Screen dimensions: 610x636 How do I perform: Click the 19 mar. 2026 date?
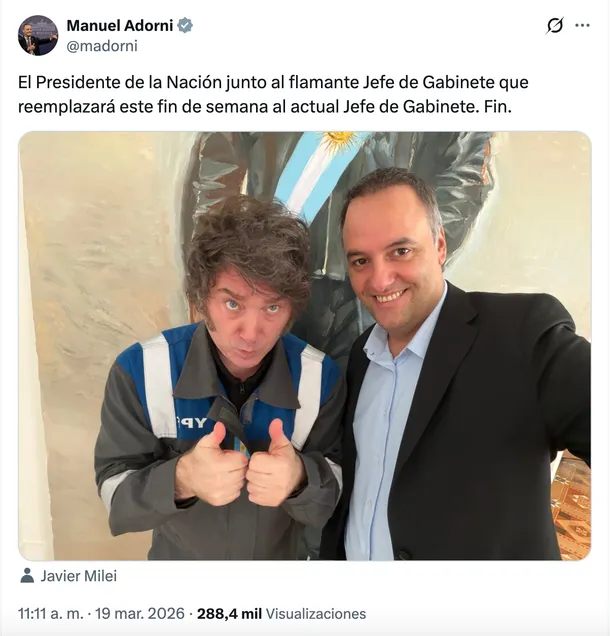[x=140, y=614]
